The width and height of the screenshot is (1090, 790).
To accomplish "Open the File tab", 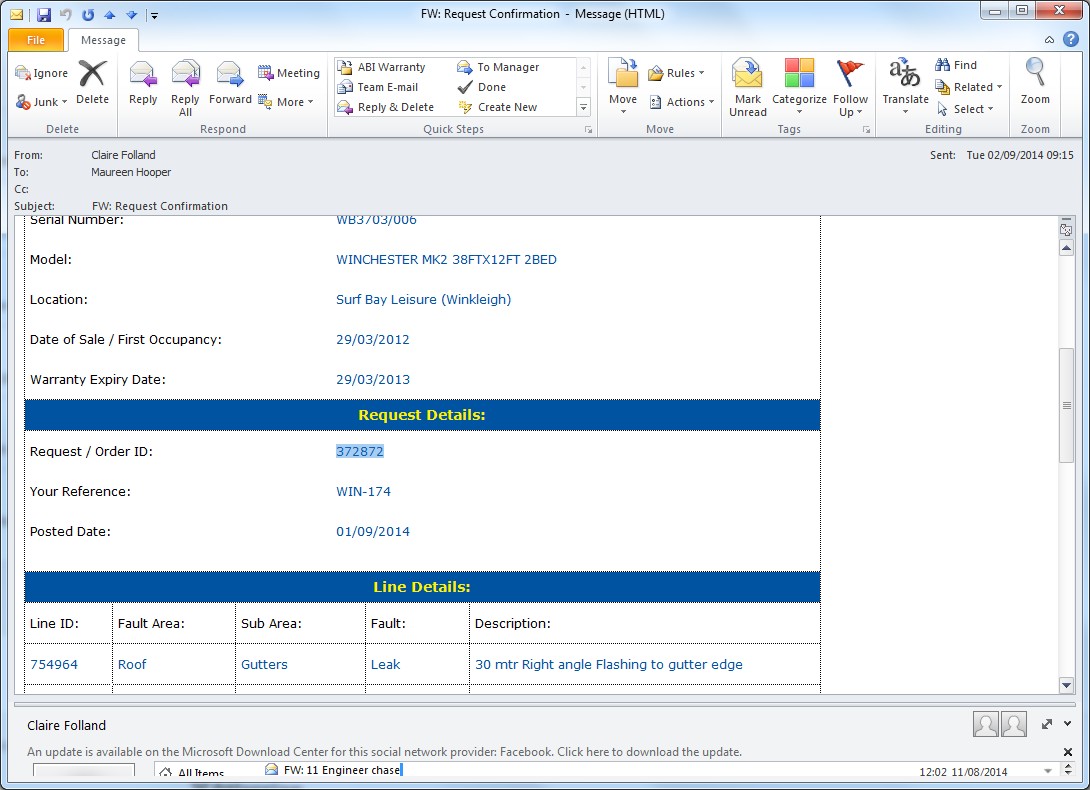I will point(36,40).
